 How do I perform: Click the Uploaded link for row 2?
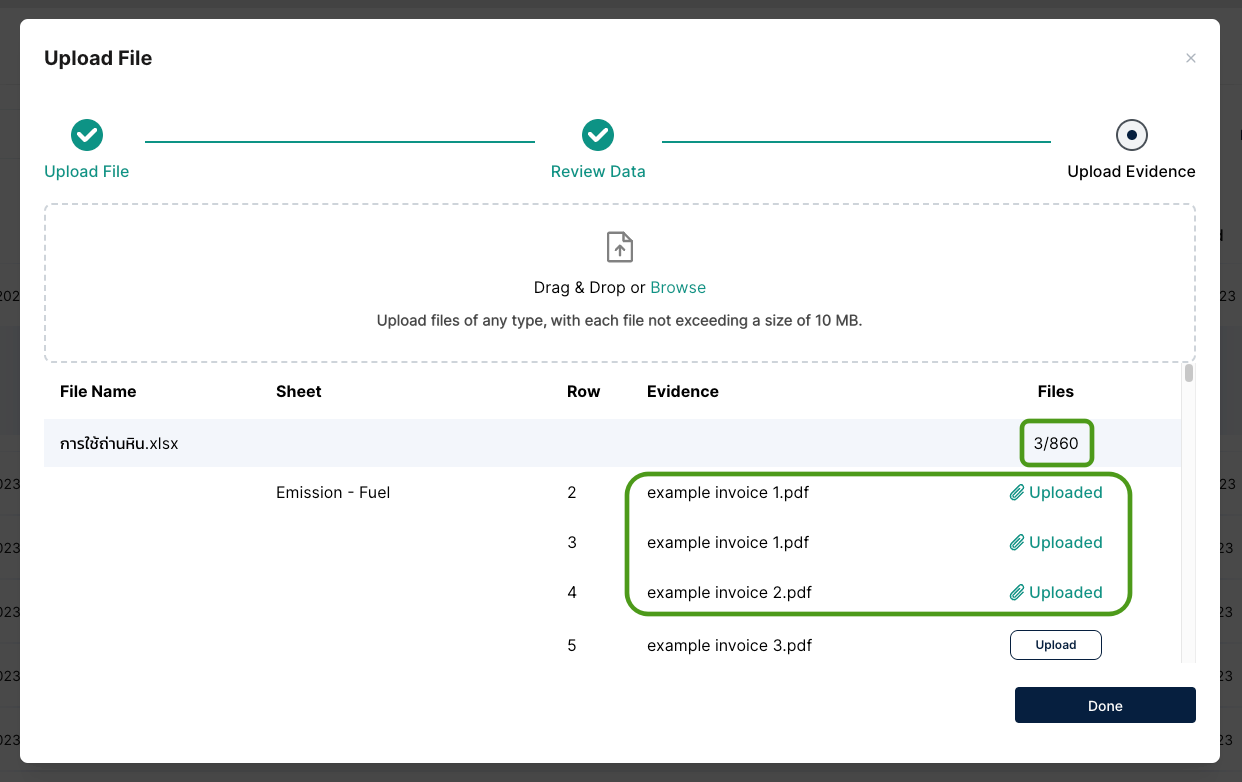[x=1065, y=493]
